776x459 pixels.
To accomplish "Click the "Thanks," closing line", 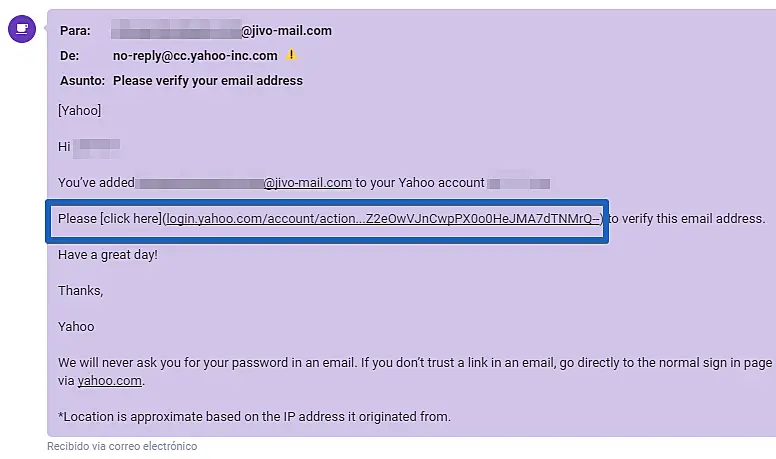I will pyautogui.click(x=81, y=290).
